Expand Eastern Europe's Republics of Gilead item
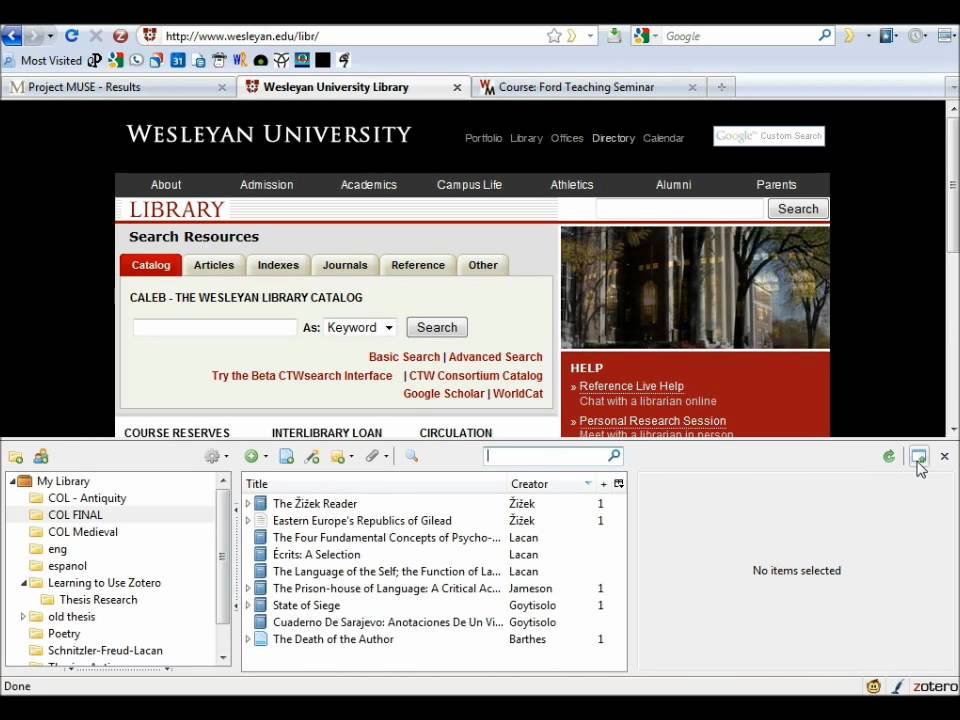The width and height of the screenshot is (960, 720). click(248, 520)
